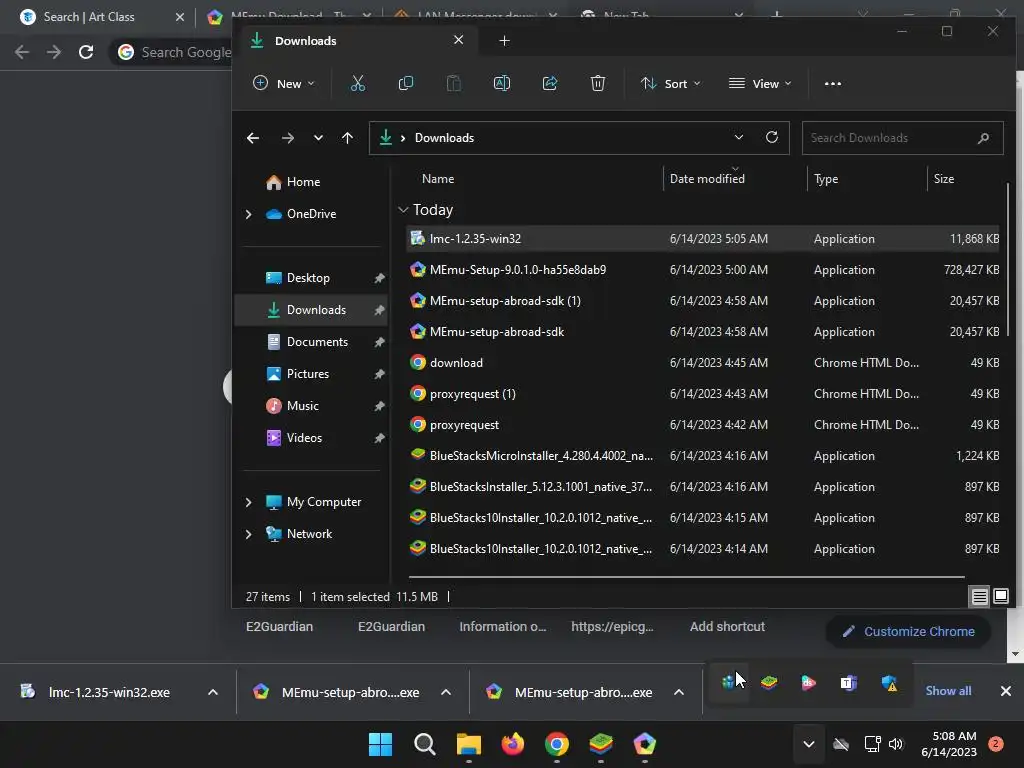Select the proxyrequest (1) file
1024x768 pixels.
tap(703, 394)
